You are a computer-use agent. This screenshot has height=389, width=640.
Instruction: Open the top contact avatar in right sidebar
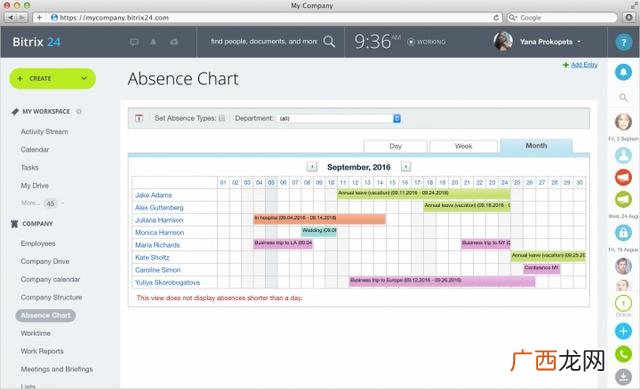pyautogui.click(x=623, y=122)
